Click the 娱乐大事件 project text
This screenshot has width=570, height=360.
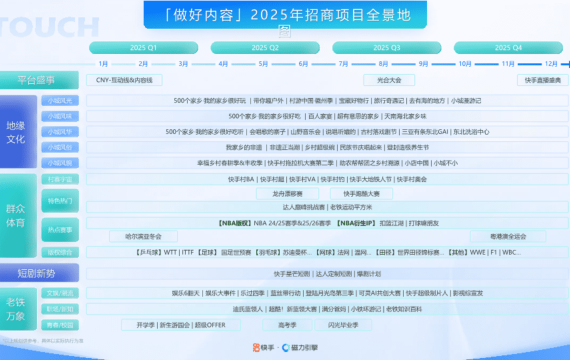click(220, 293)
